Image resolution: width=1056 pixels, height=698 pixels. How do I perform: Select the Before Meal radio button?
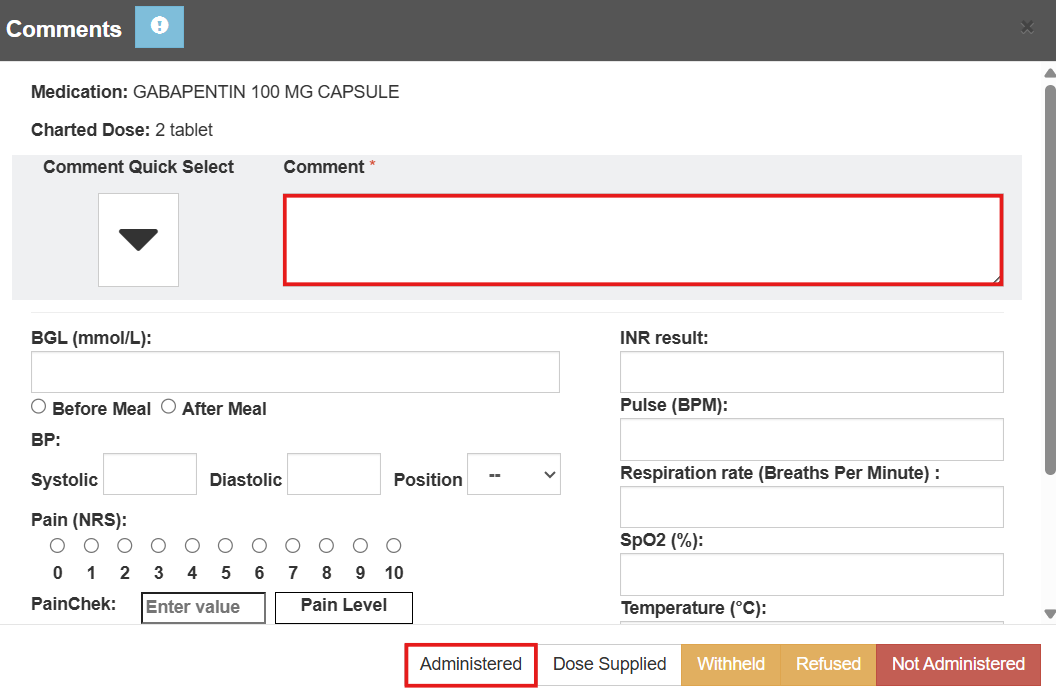pyautogui.click(x=39, y=407)
